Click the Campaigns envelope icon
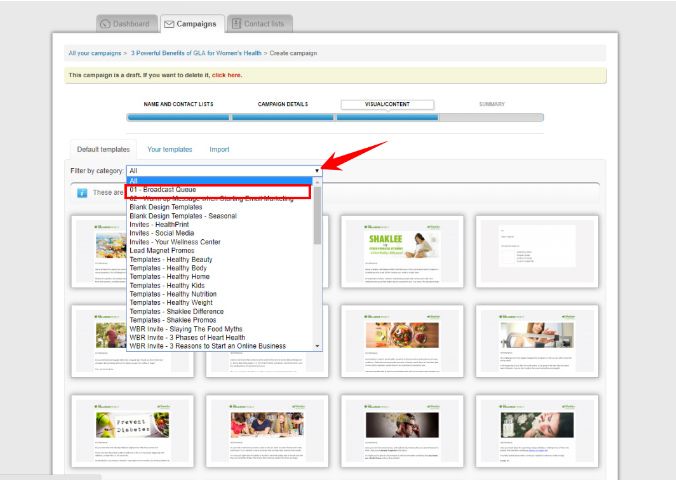This screenshot has width=676, height=480. [169, 24]
